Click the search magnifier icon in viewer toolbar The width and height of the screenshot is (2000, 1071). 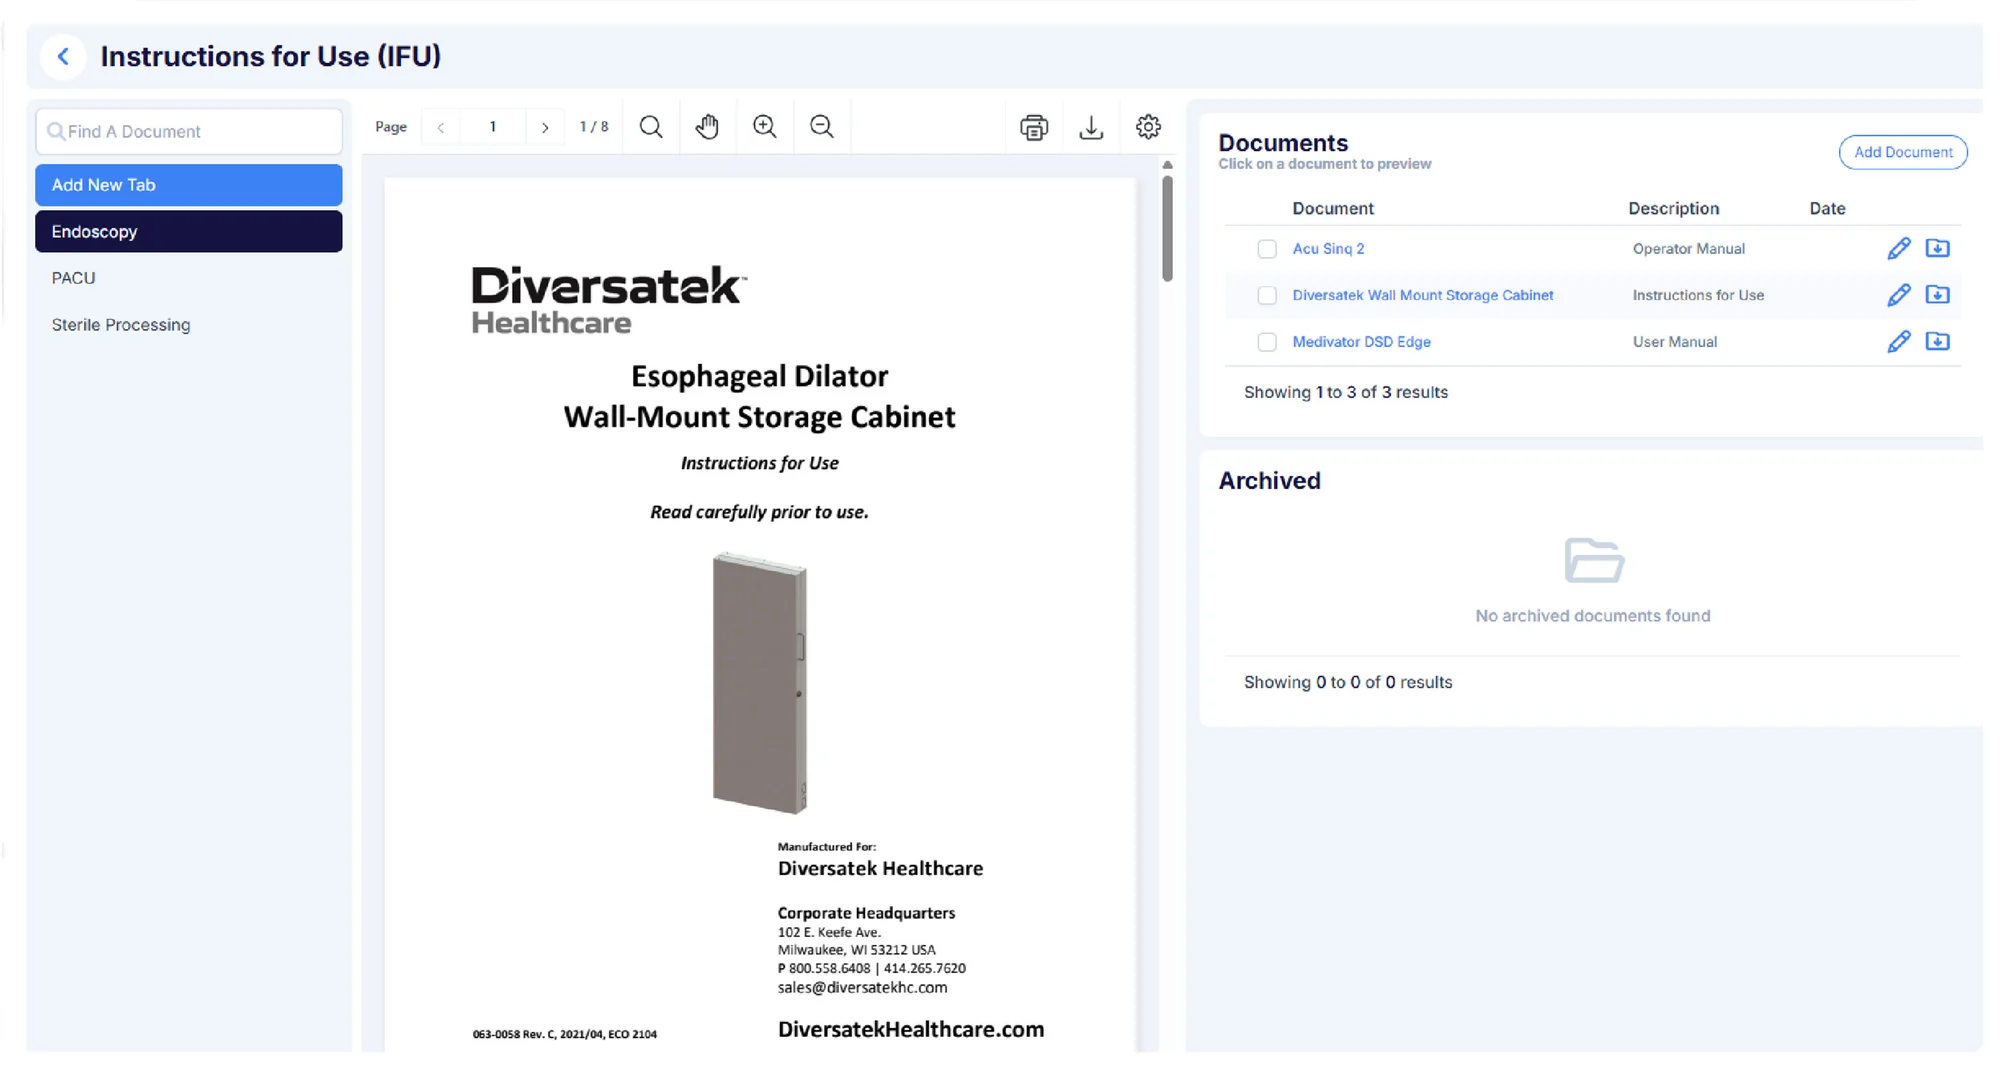click(651, 127)
